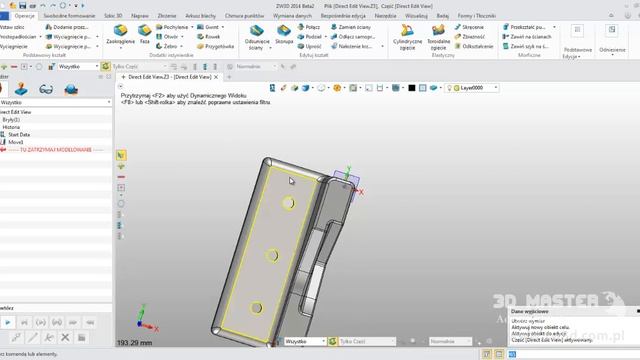Click the Zamień ściany tool
Viewport: 640px width, 360px height.
point(351,27)
